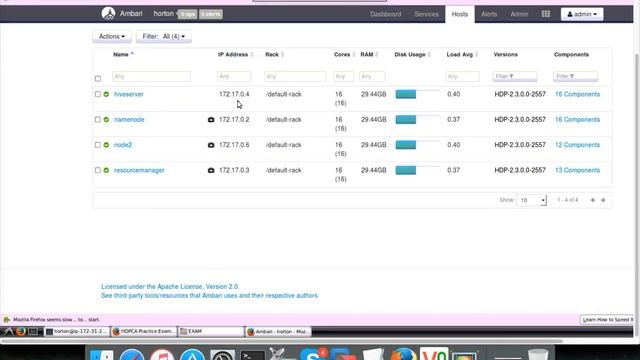Open the Components filter dropdown
The image size is (640, 360).
[575, 76]
